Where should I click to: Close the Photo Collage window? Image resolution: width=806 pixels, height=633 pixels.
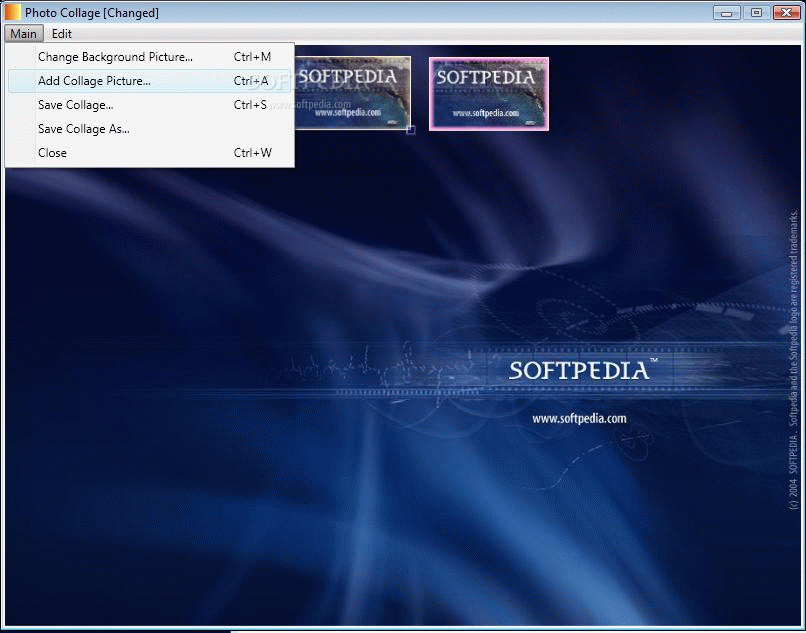pyautogui.click(x=786, y=12)
